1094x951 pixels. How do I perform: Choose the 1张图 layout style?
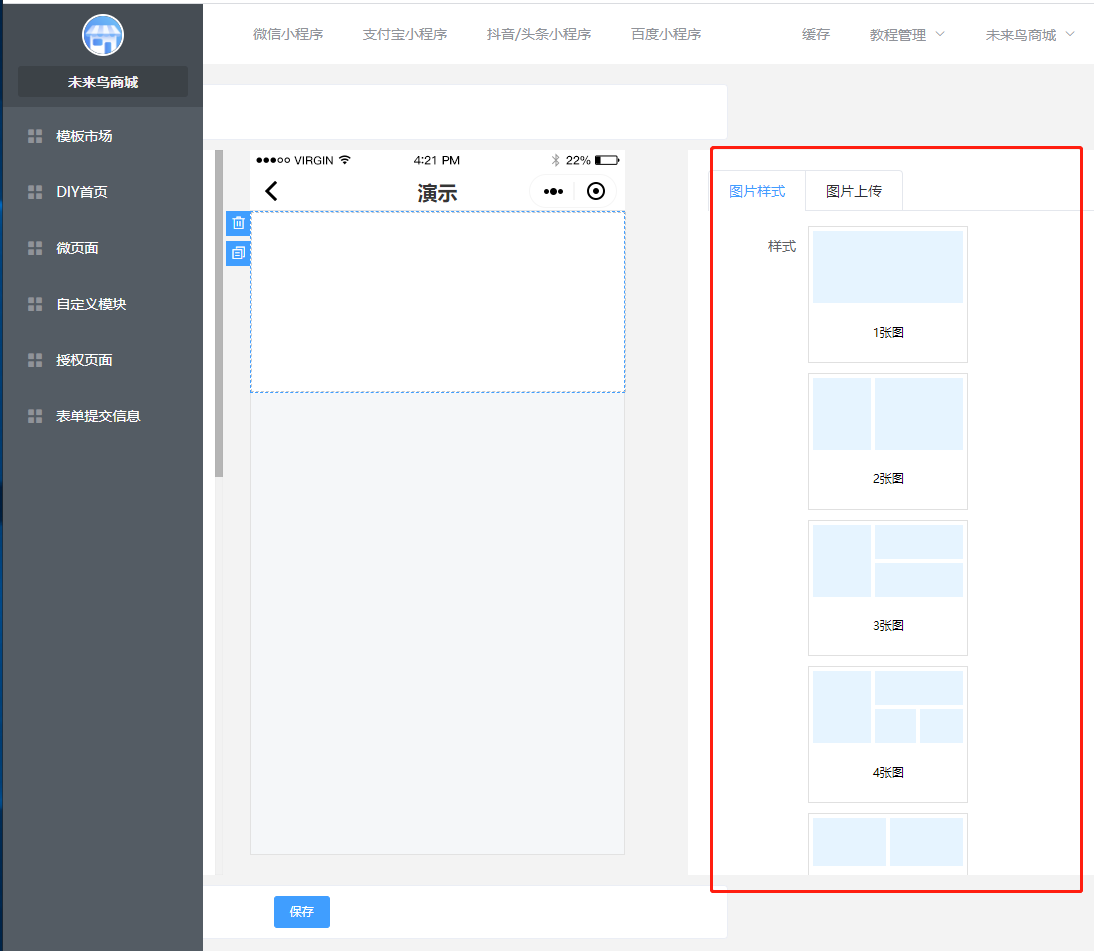click(x=887, y=294)
